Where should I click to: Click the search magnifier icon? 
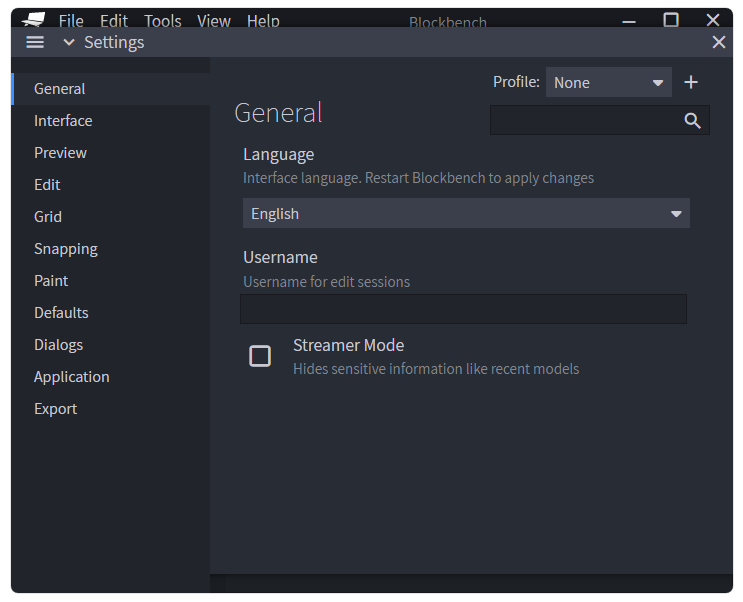[x=693, y=121]
